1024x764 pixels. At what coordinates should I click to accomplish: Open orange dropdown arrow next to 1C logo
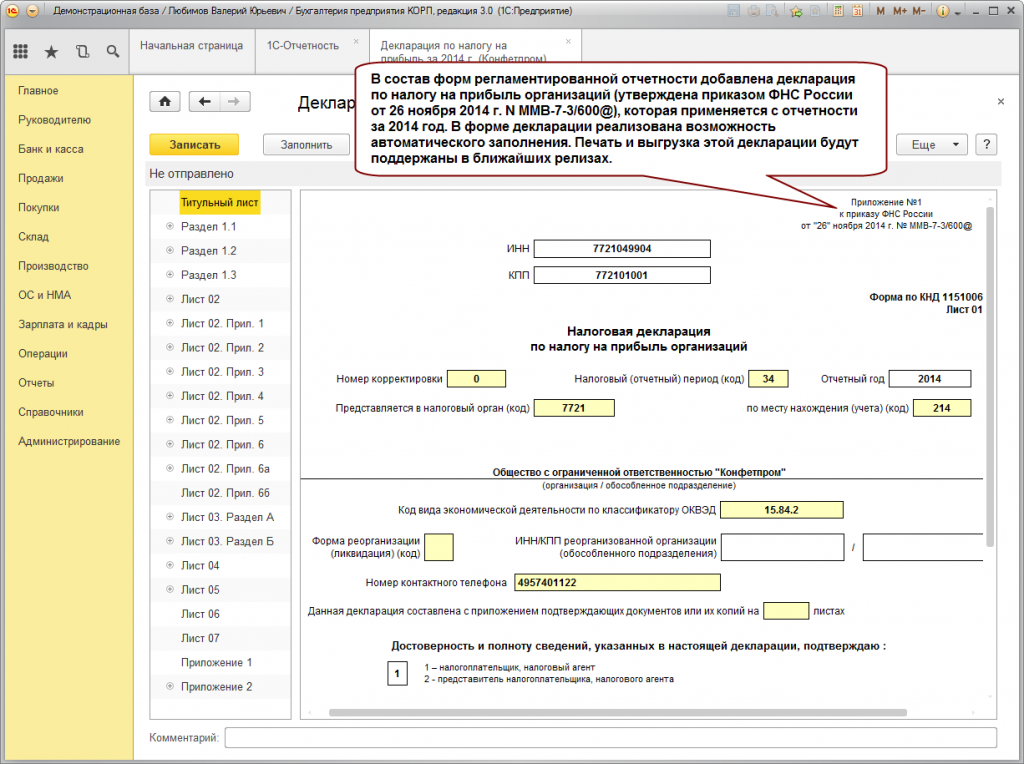coord(31,11)
